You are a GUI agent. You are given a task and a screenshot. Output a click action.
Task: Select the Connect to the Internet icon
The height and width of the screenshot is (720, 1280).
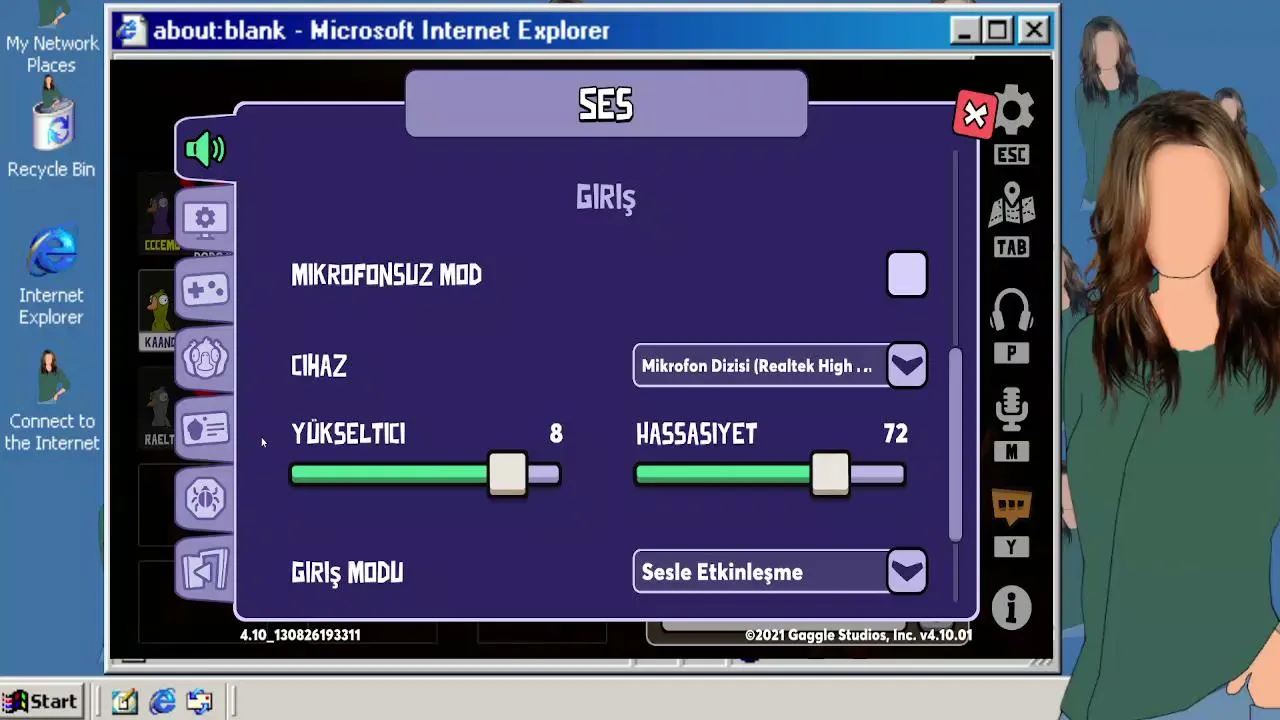pyautogui.click(x=52, y=401)
